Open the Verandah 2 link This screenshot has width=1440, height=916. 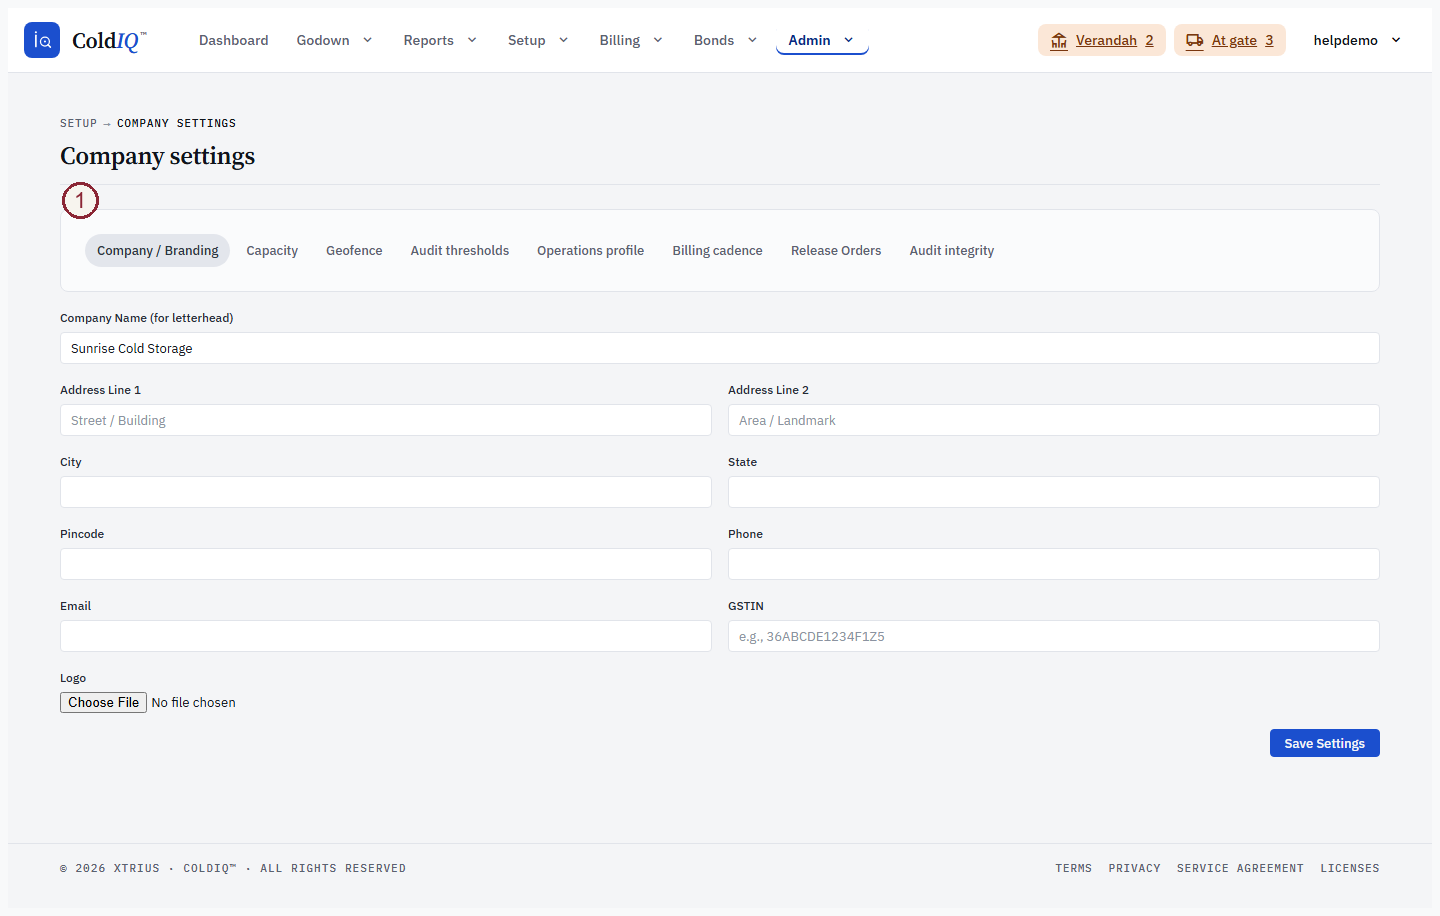coord(1102,40)
